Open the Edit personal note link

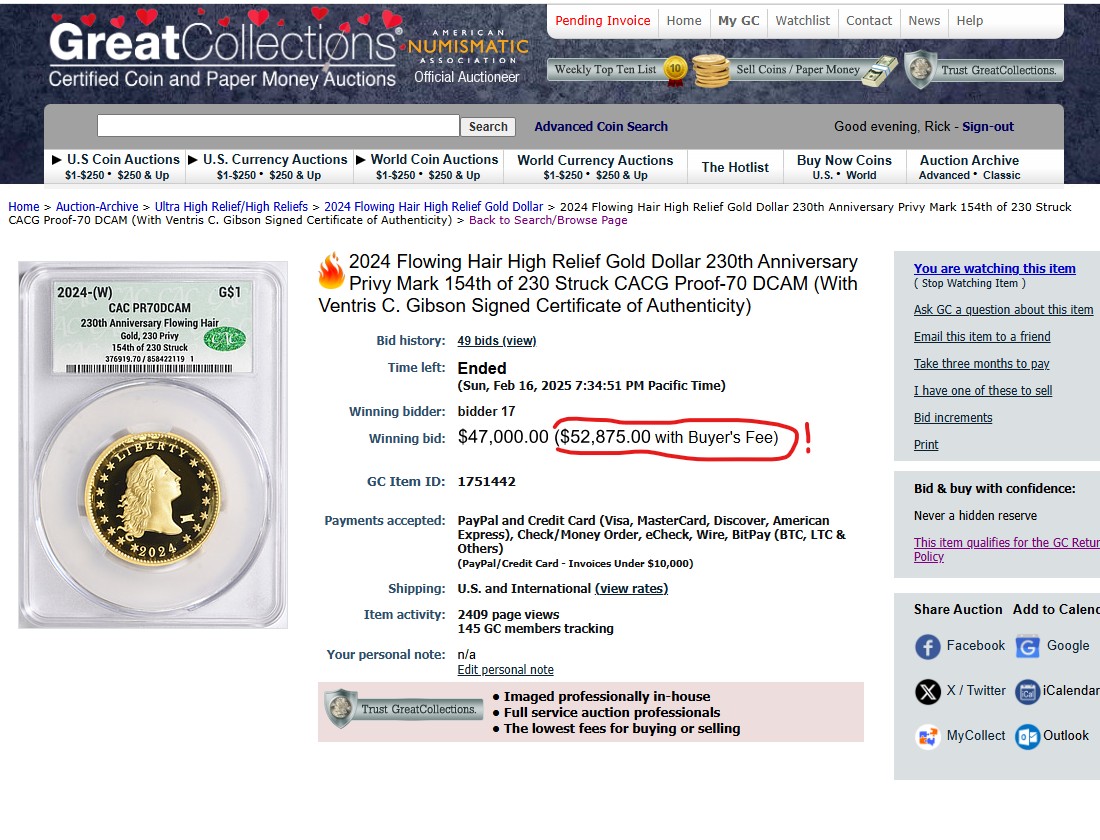pyautogui.click(x=505, y=670)
